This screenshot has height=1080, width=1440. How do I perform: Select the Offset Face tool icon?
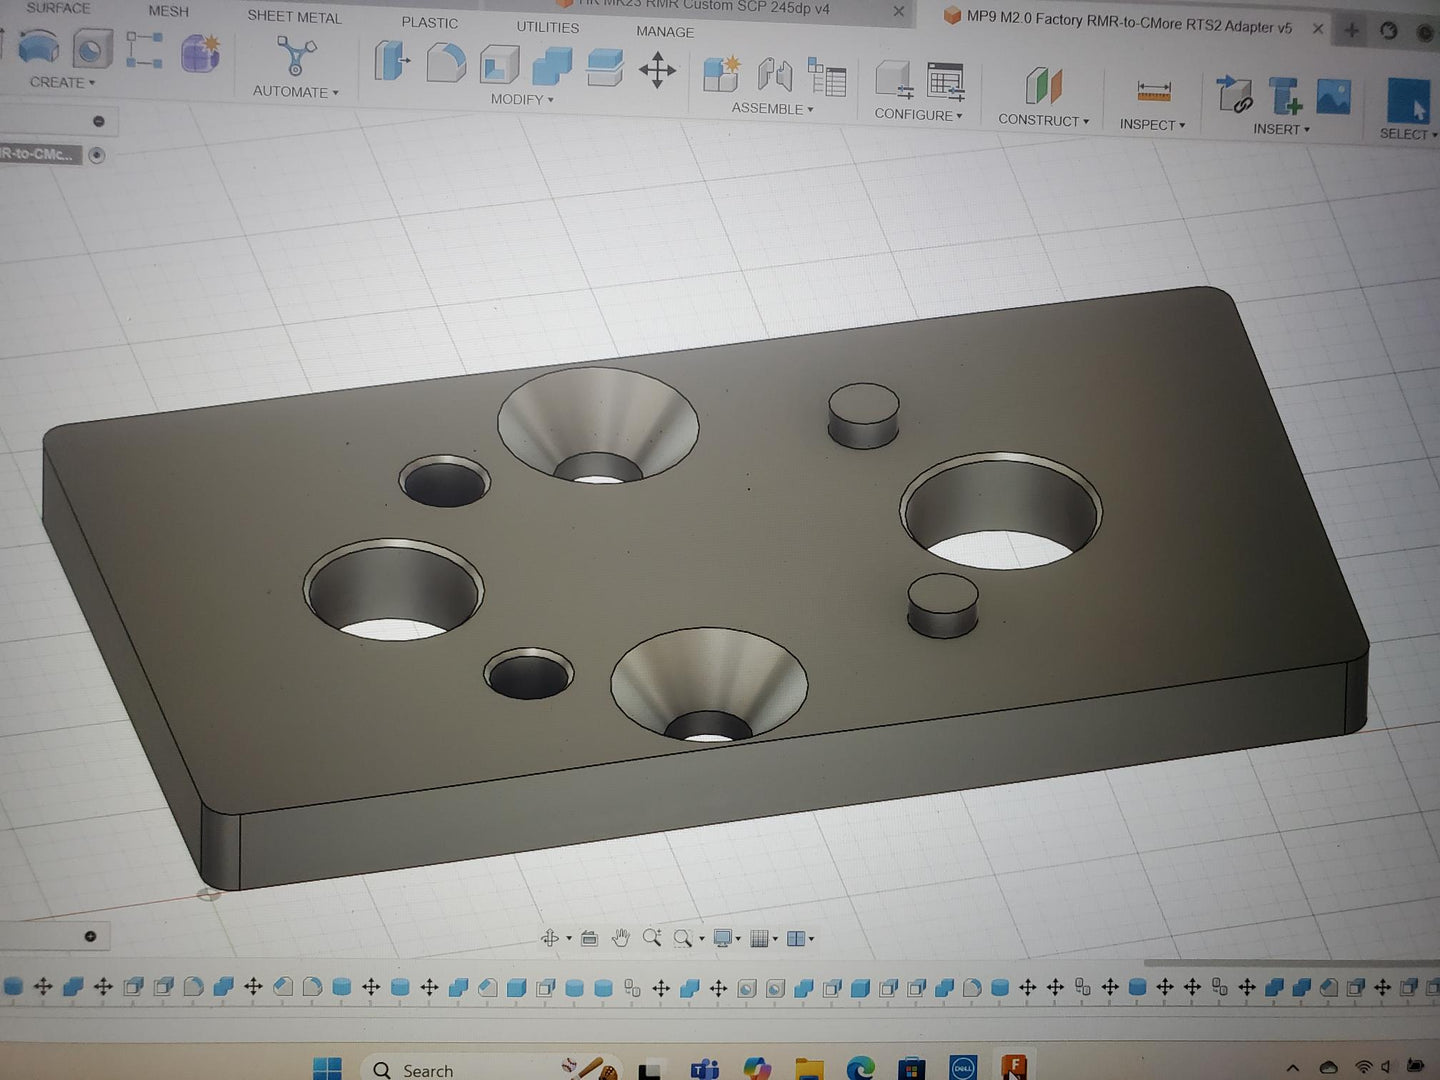(x=605, y=68)
